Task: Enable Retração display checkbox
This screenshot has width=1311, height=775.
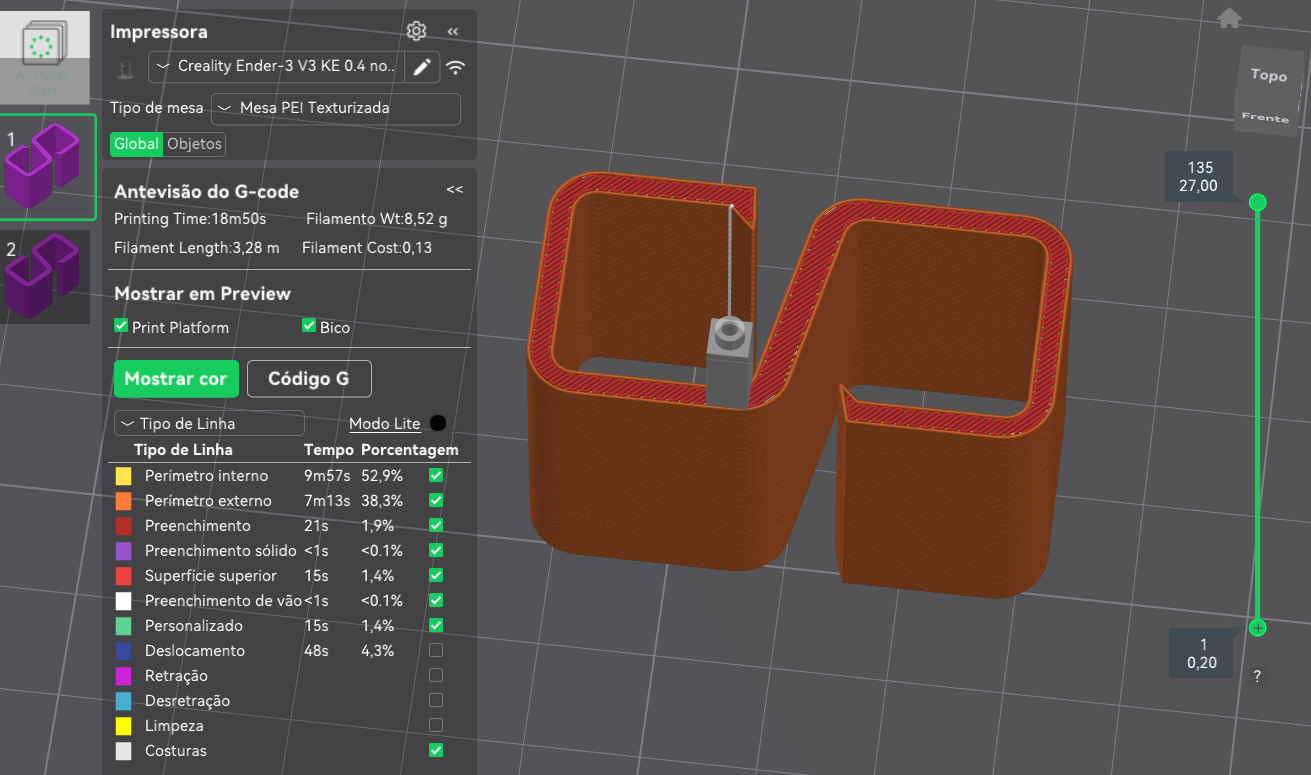Action: pos(436,676)
